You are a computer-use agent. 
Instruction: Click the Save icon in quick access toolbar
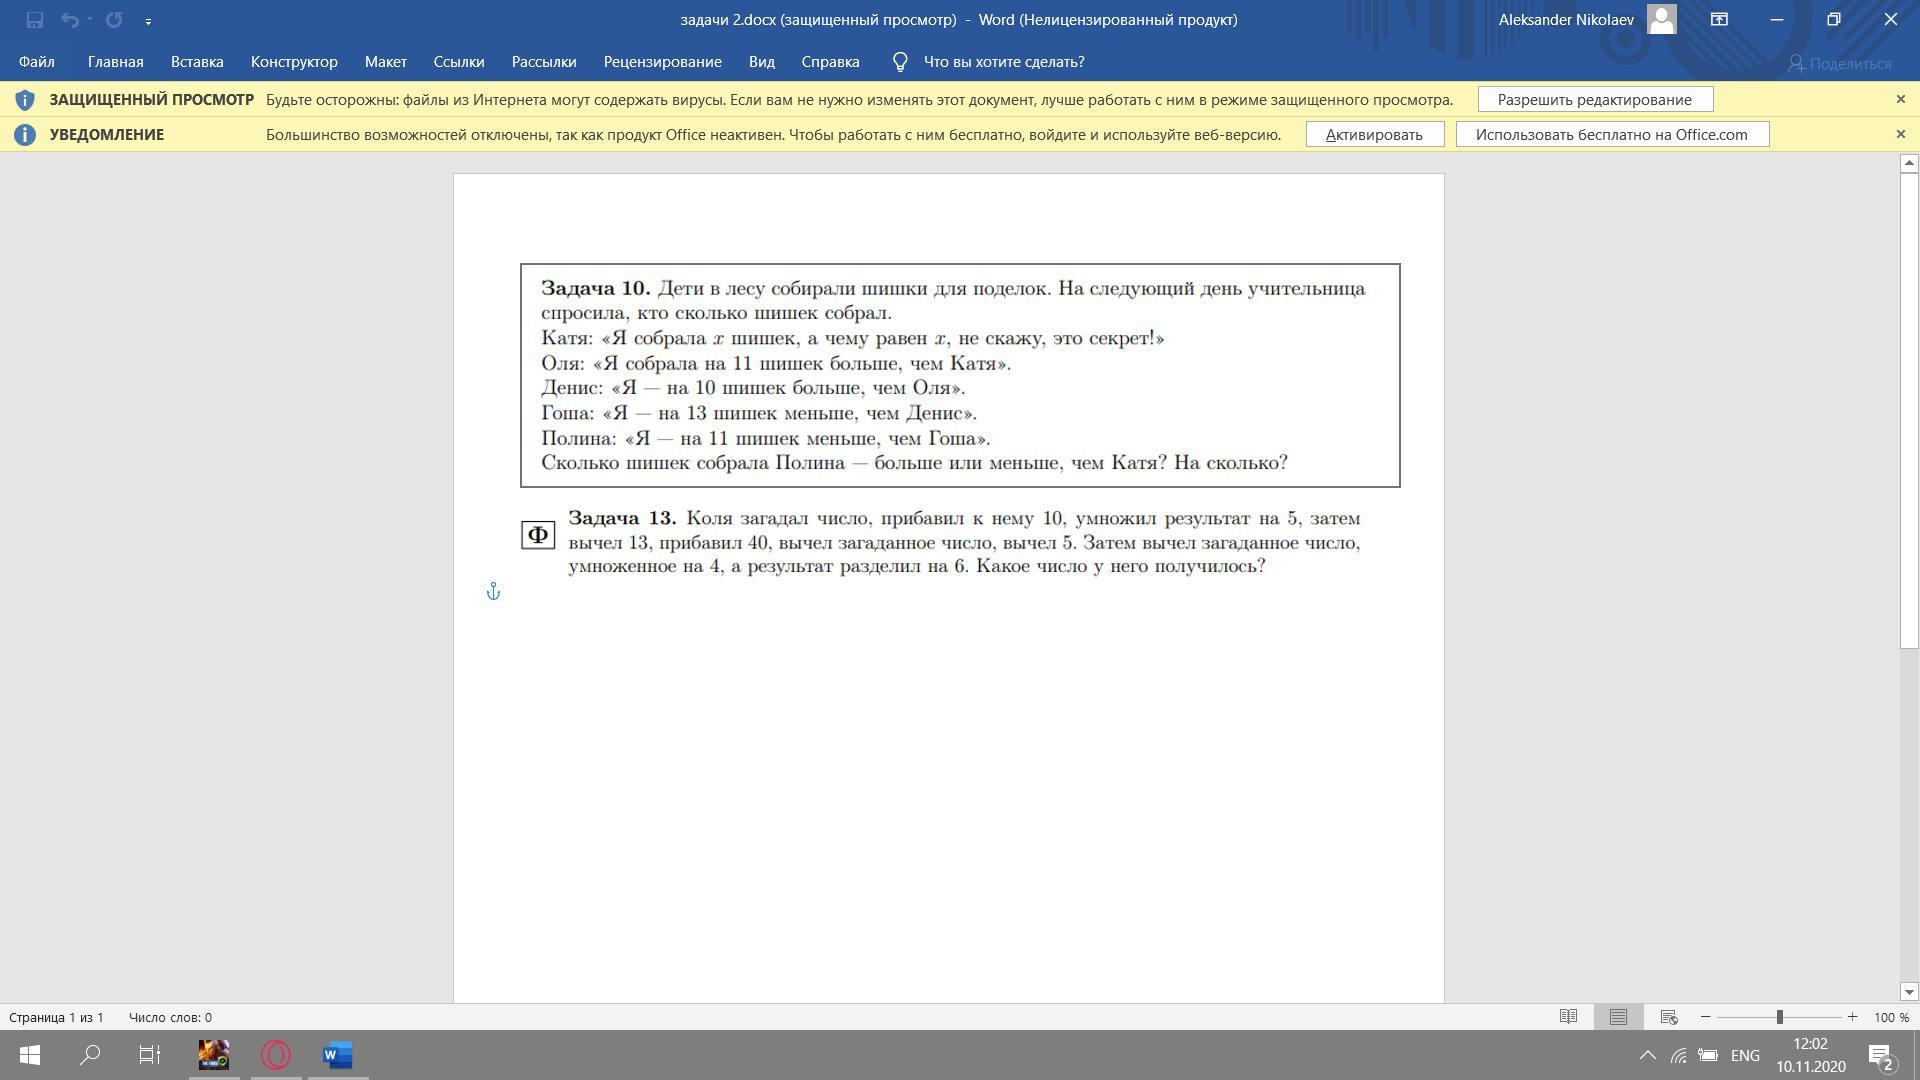(35, 20)
